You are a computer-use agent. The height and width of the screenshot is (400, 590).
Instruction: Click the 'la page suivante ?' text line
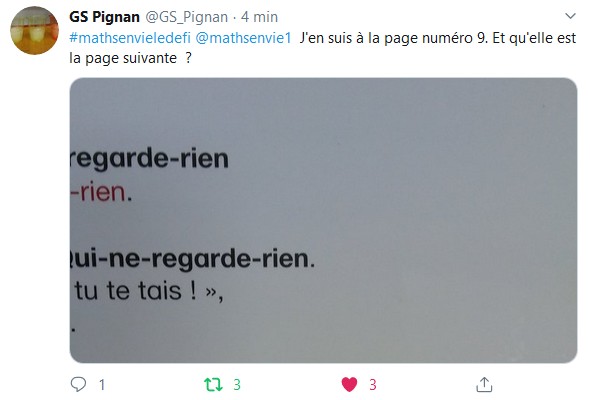[131, 58]
